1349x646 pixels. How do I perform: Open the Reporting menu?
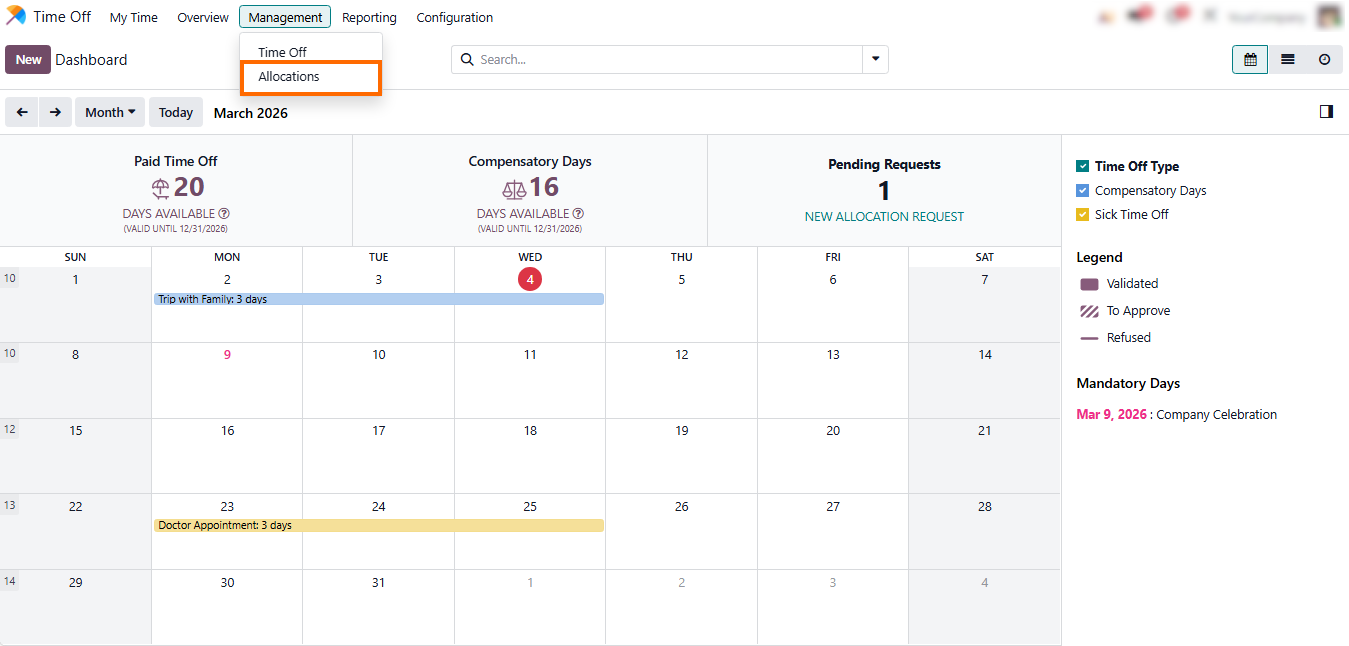pos(369,17)
